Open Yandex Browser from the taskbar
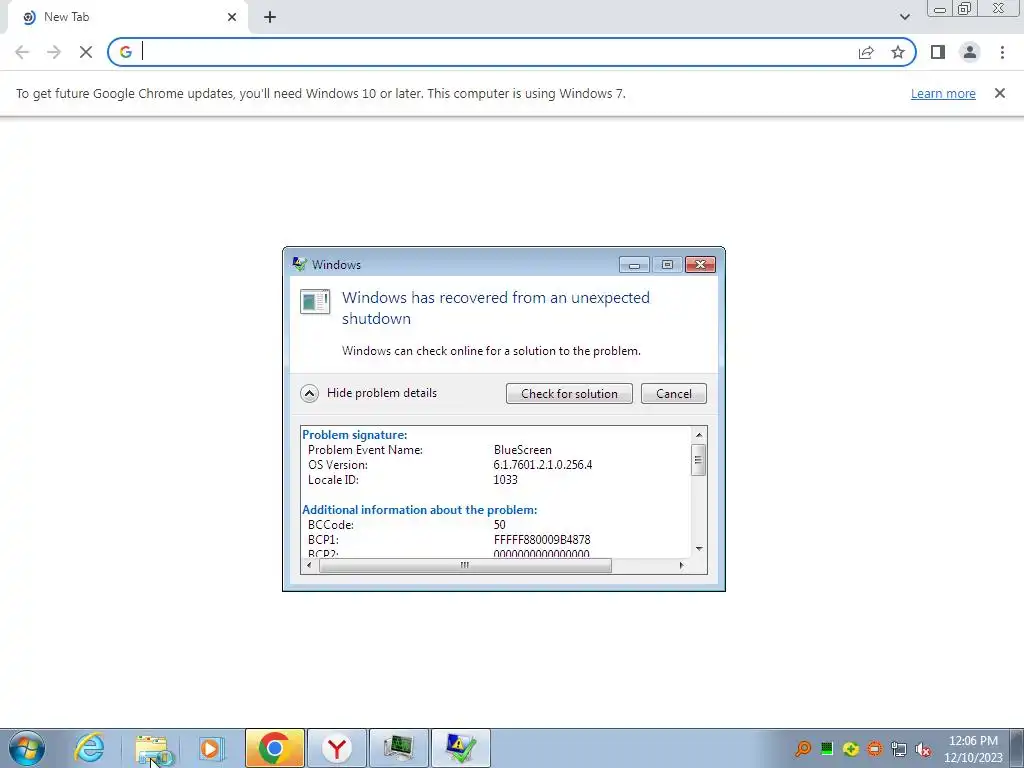The width and height of the screenshot is (1024, 768). [x=337, y=748]
